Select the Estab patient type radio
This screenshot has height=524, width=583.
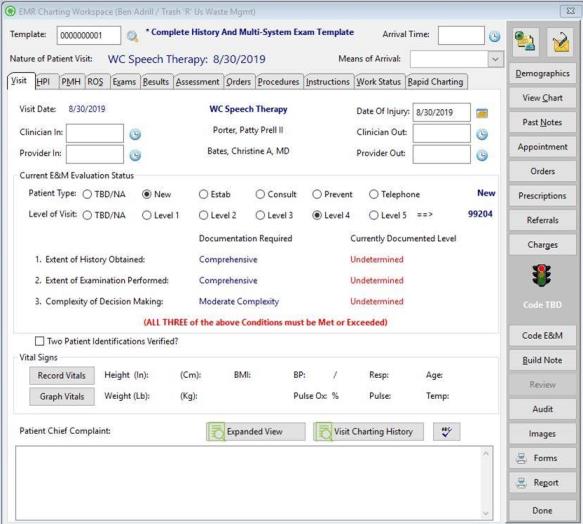click(203, 195)
